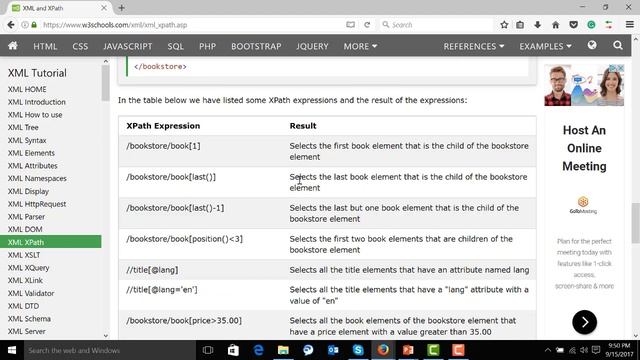
Task: Click the Host An Online Meeting ad
Action: 584,148
